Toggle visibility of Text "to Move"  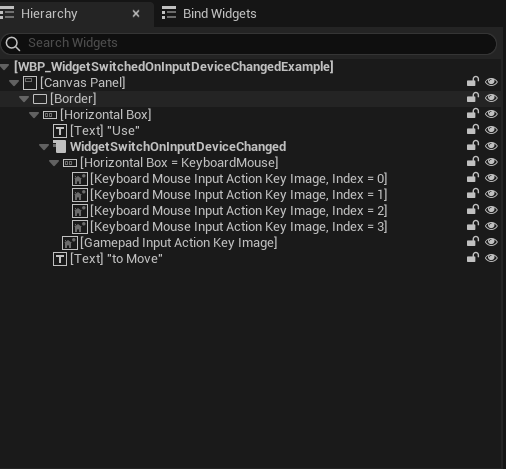click(x=491, y=258)
